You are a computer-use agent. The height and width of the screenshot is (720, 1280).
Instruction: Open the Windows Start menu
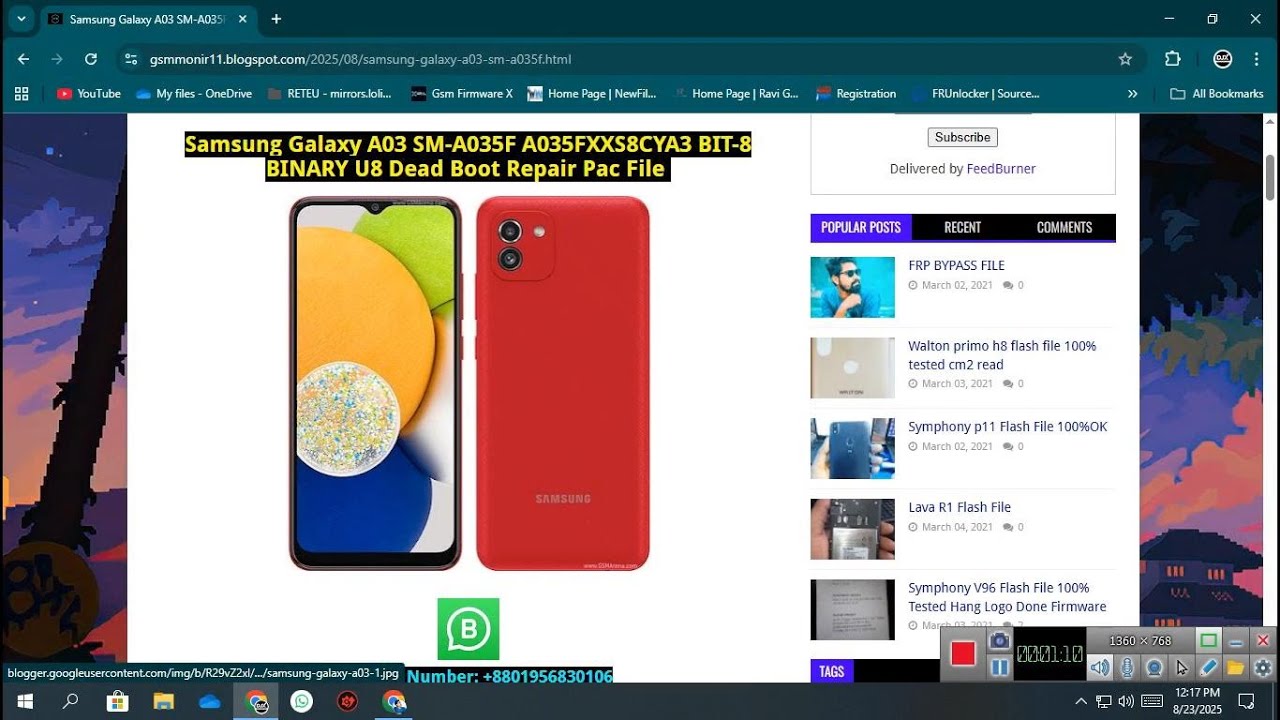pos(24,701)
